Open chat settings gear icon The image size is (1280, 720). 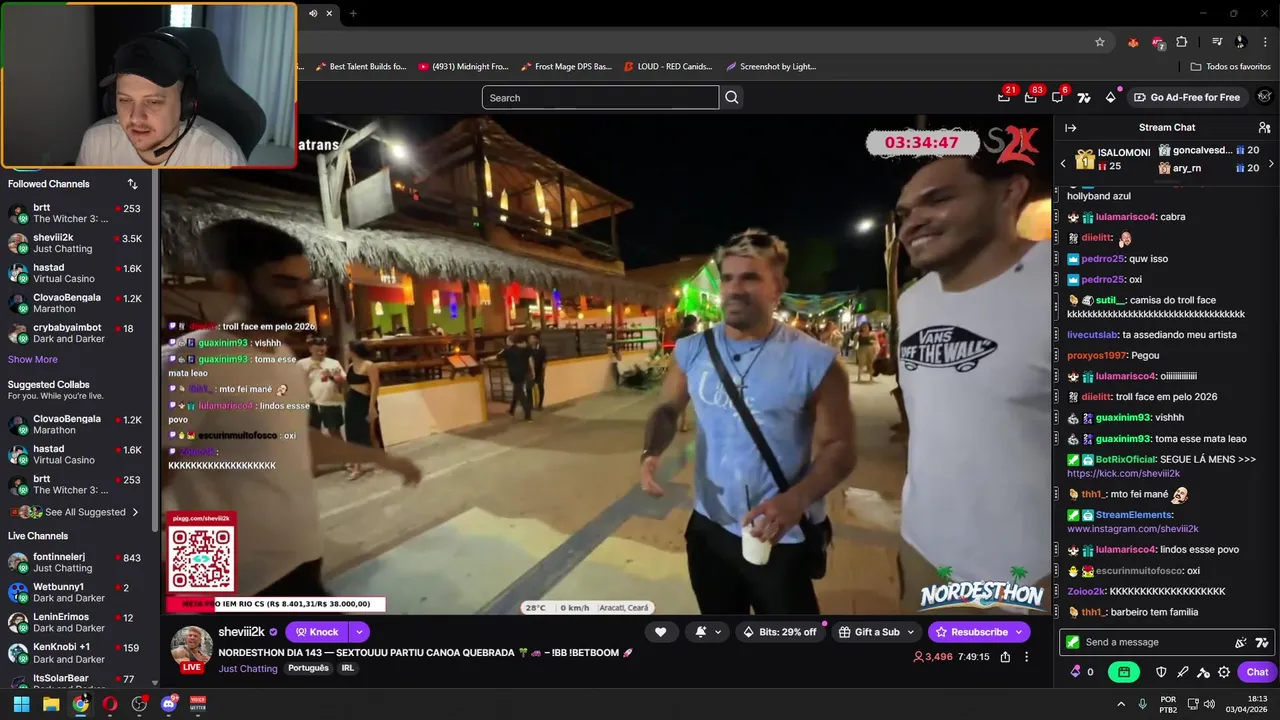click(x=1224, y=672)
